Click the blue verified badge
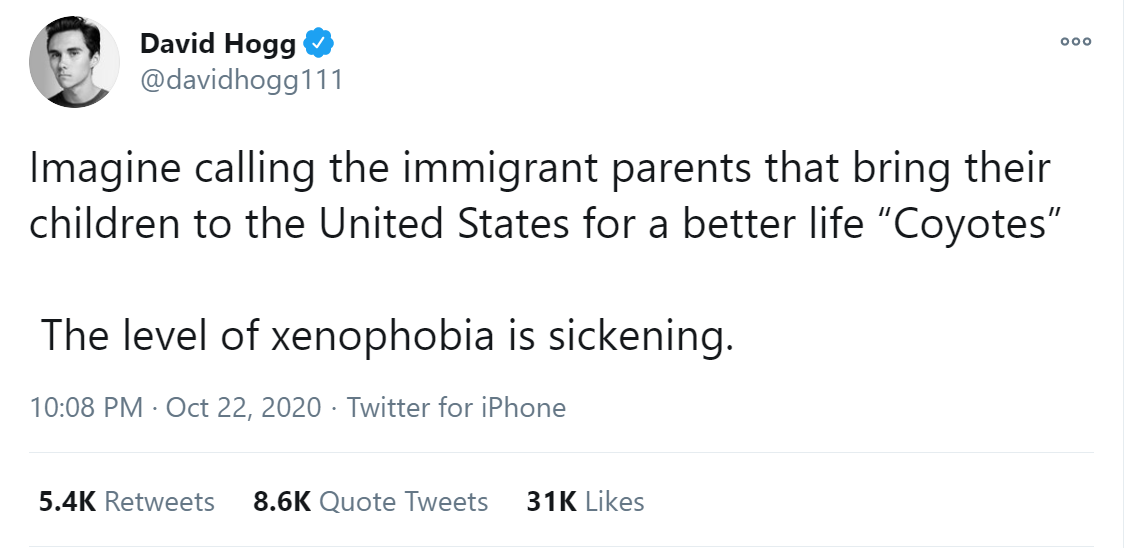The width and height of the screenshot is (1128, 548). coord(319,43)
